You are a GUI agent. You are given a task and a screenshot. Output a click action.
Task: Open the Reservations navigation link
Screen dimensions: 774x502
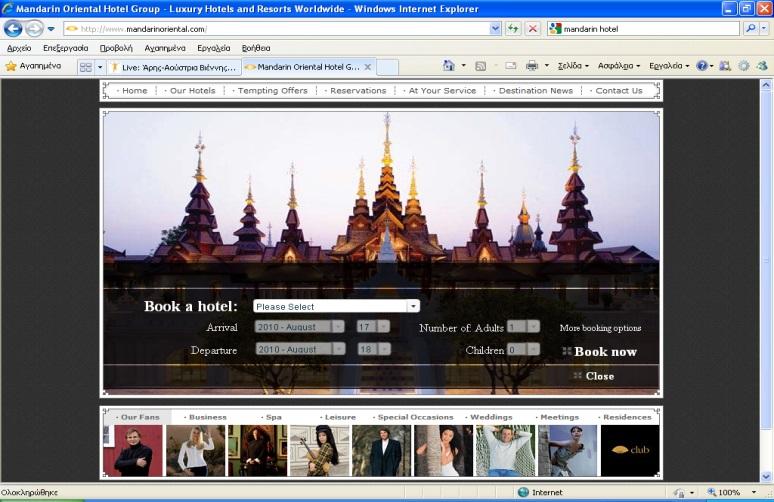click(358, 91)
